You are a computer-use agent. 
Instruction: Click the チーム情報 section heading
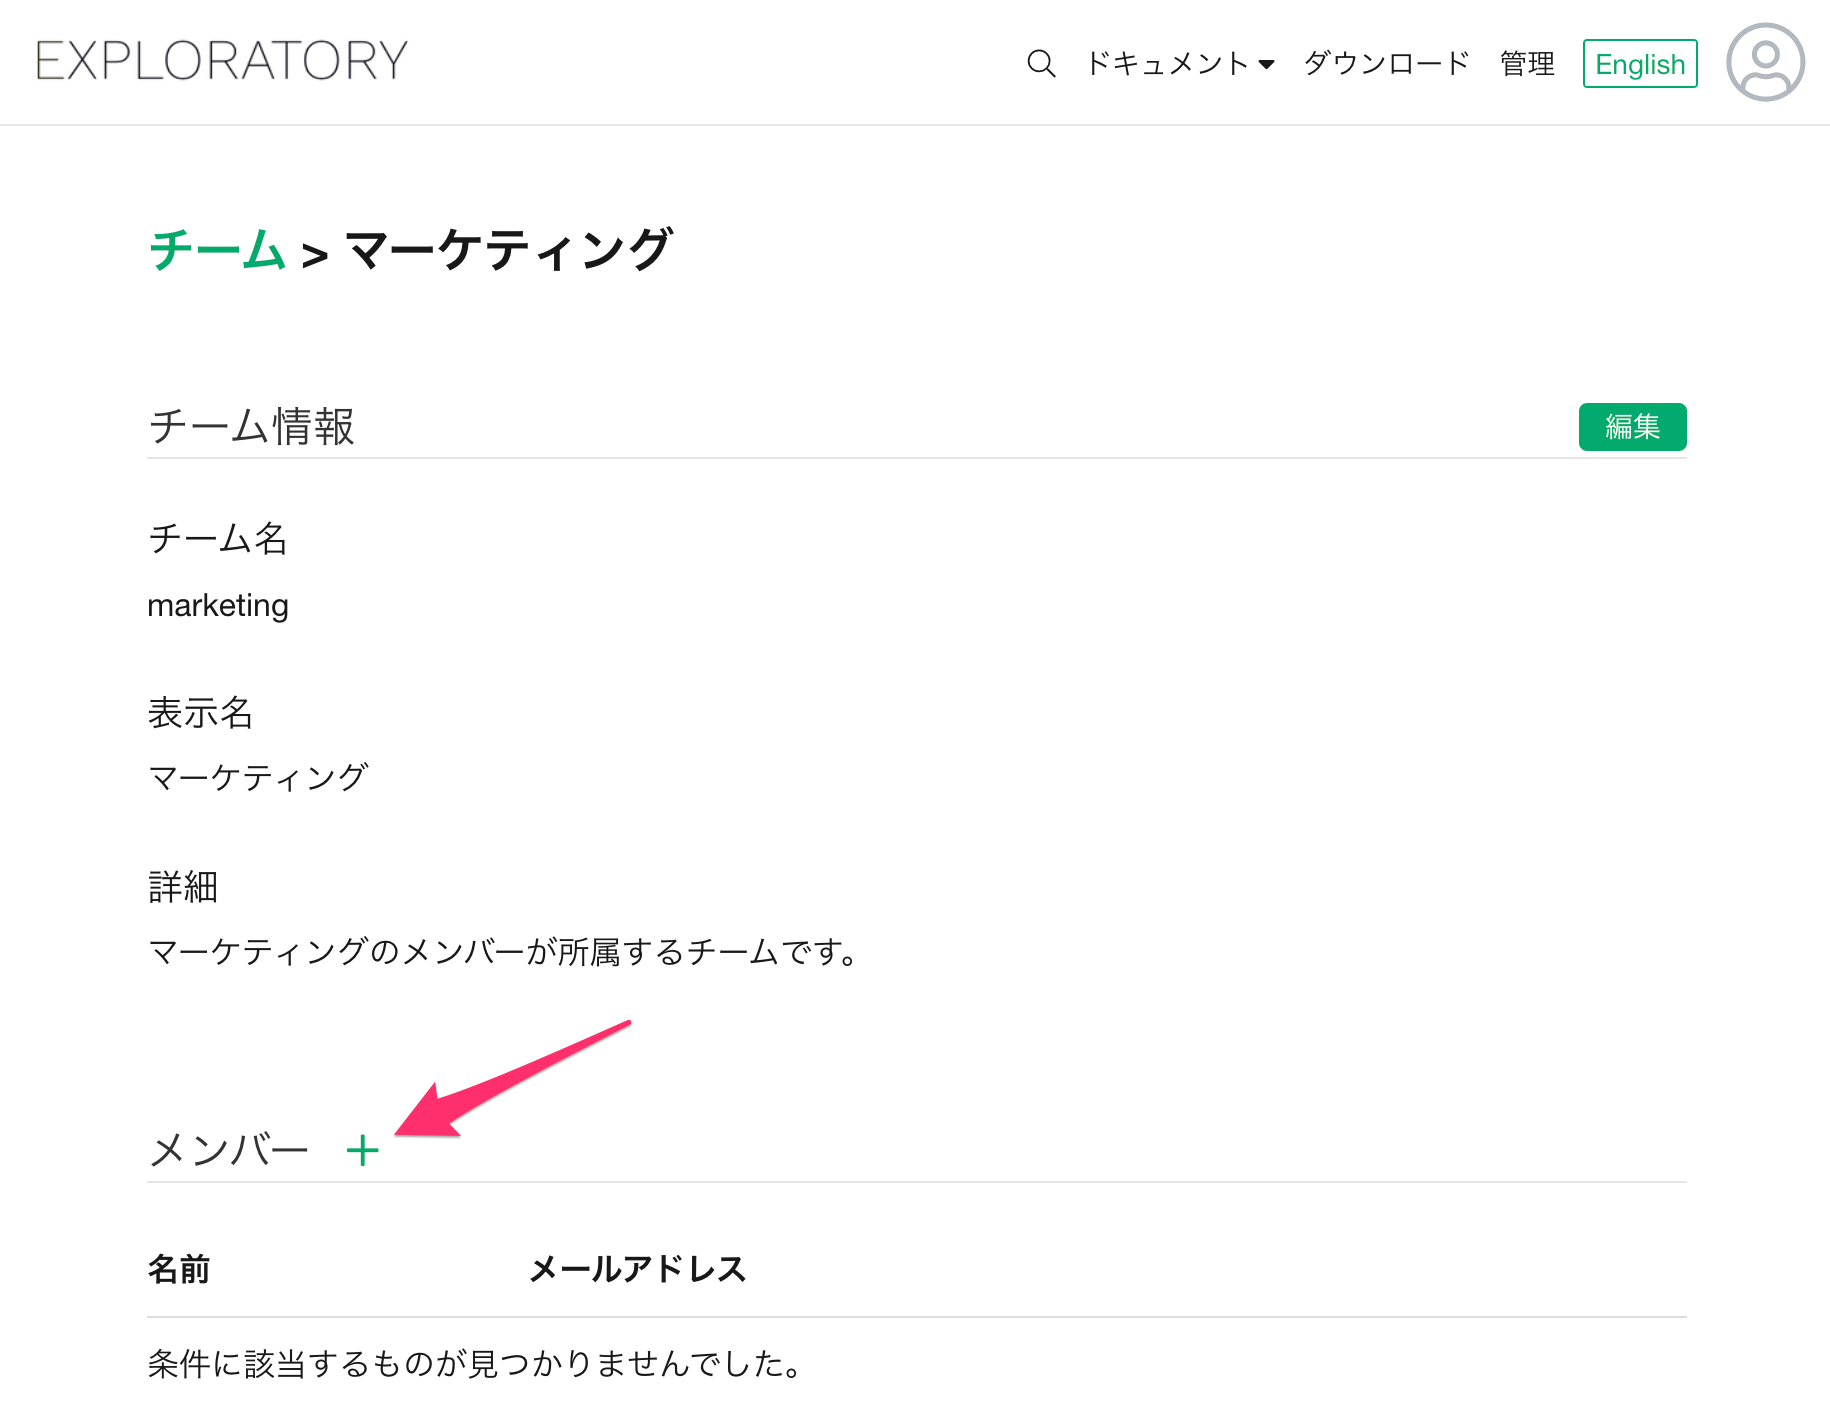251,426
